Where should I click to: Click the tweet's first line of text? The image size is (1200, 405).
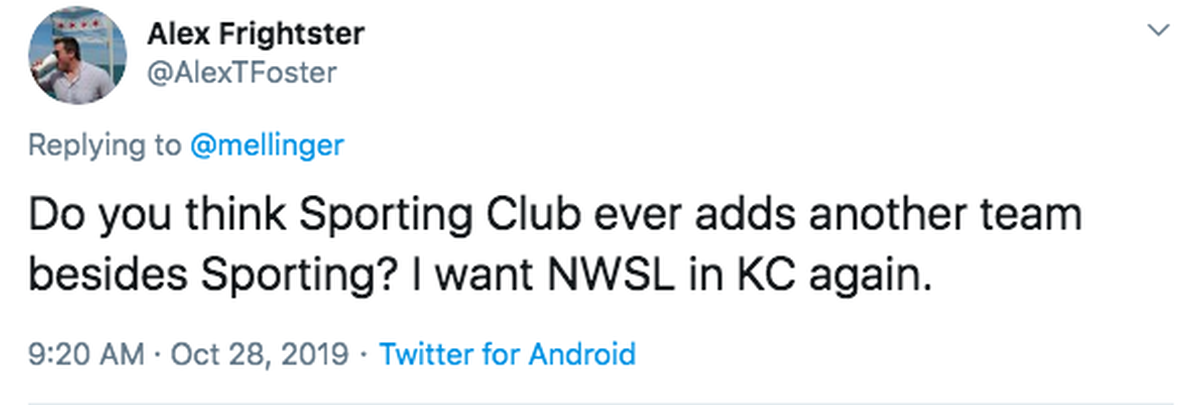coord(556,219)
